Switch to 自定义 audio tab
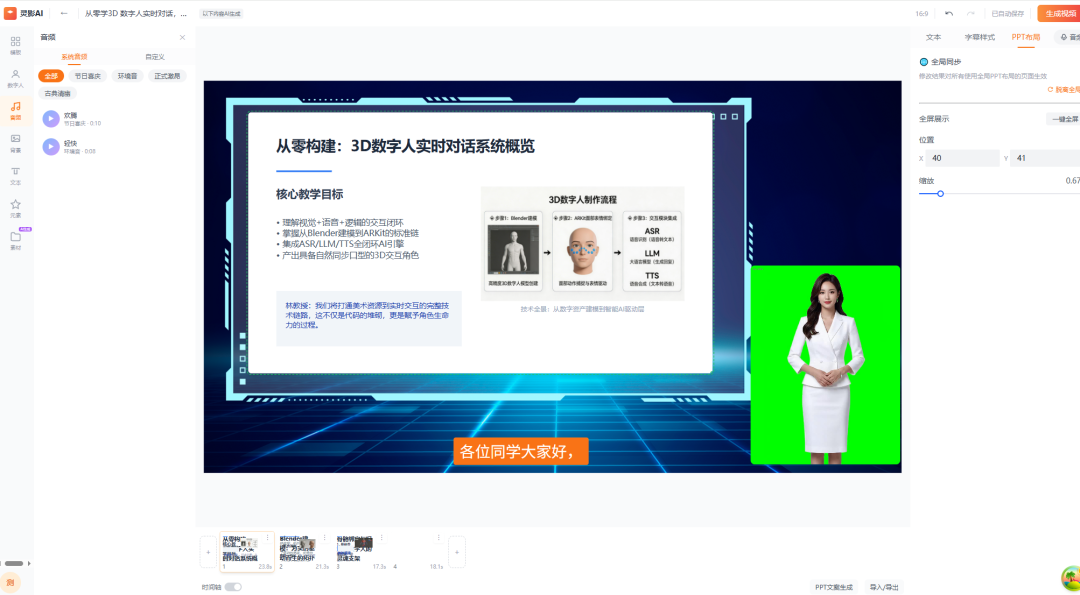This screenshot has height=595, width=1080. (155, 57)
